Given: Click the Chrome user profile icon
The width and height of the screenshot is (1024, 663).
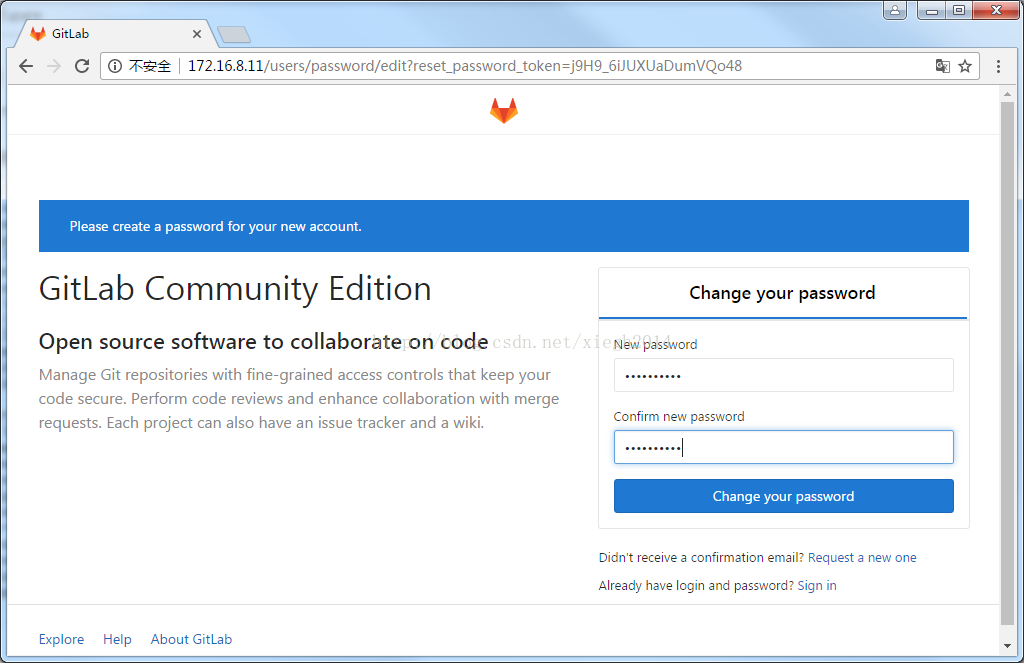Looking at the screenshot, I should point(895,10).
